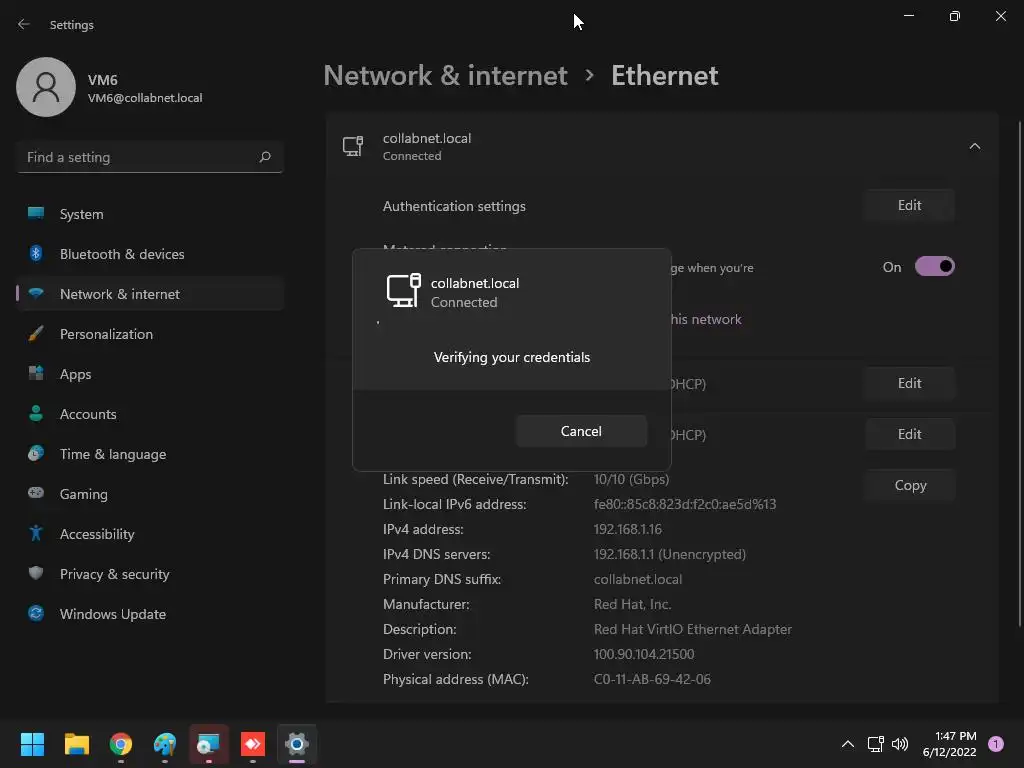Click the Time & language icon
This screenshot has width=1024, height=768.
[36, 454]
